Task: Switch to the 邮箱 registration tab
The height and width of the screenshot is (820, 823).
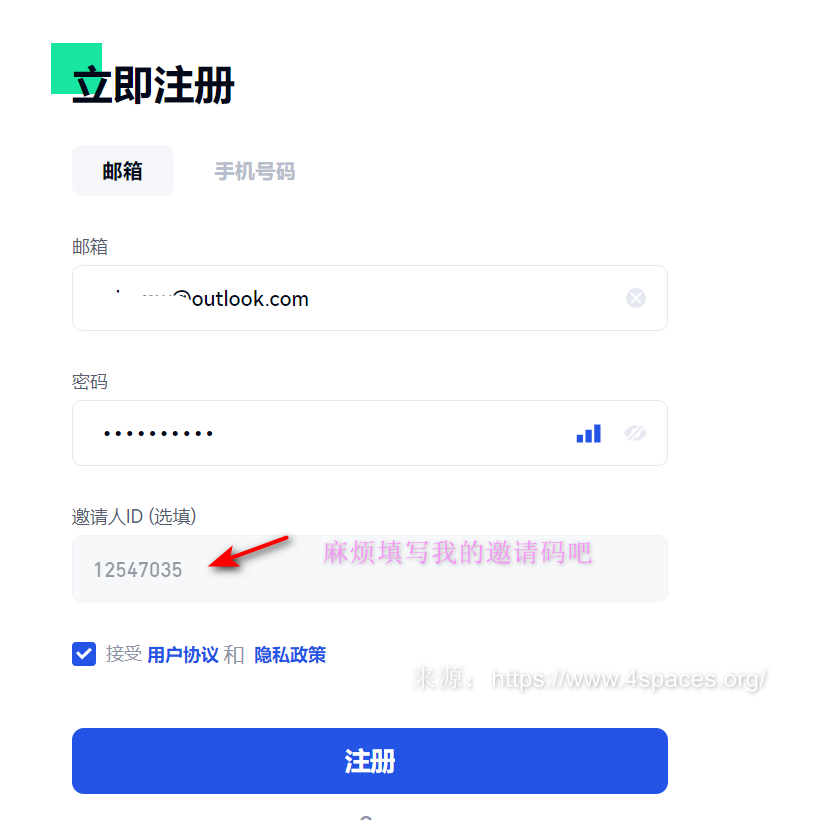Action: (123, 171)
